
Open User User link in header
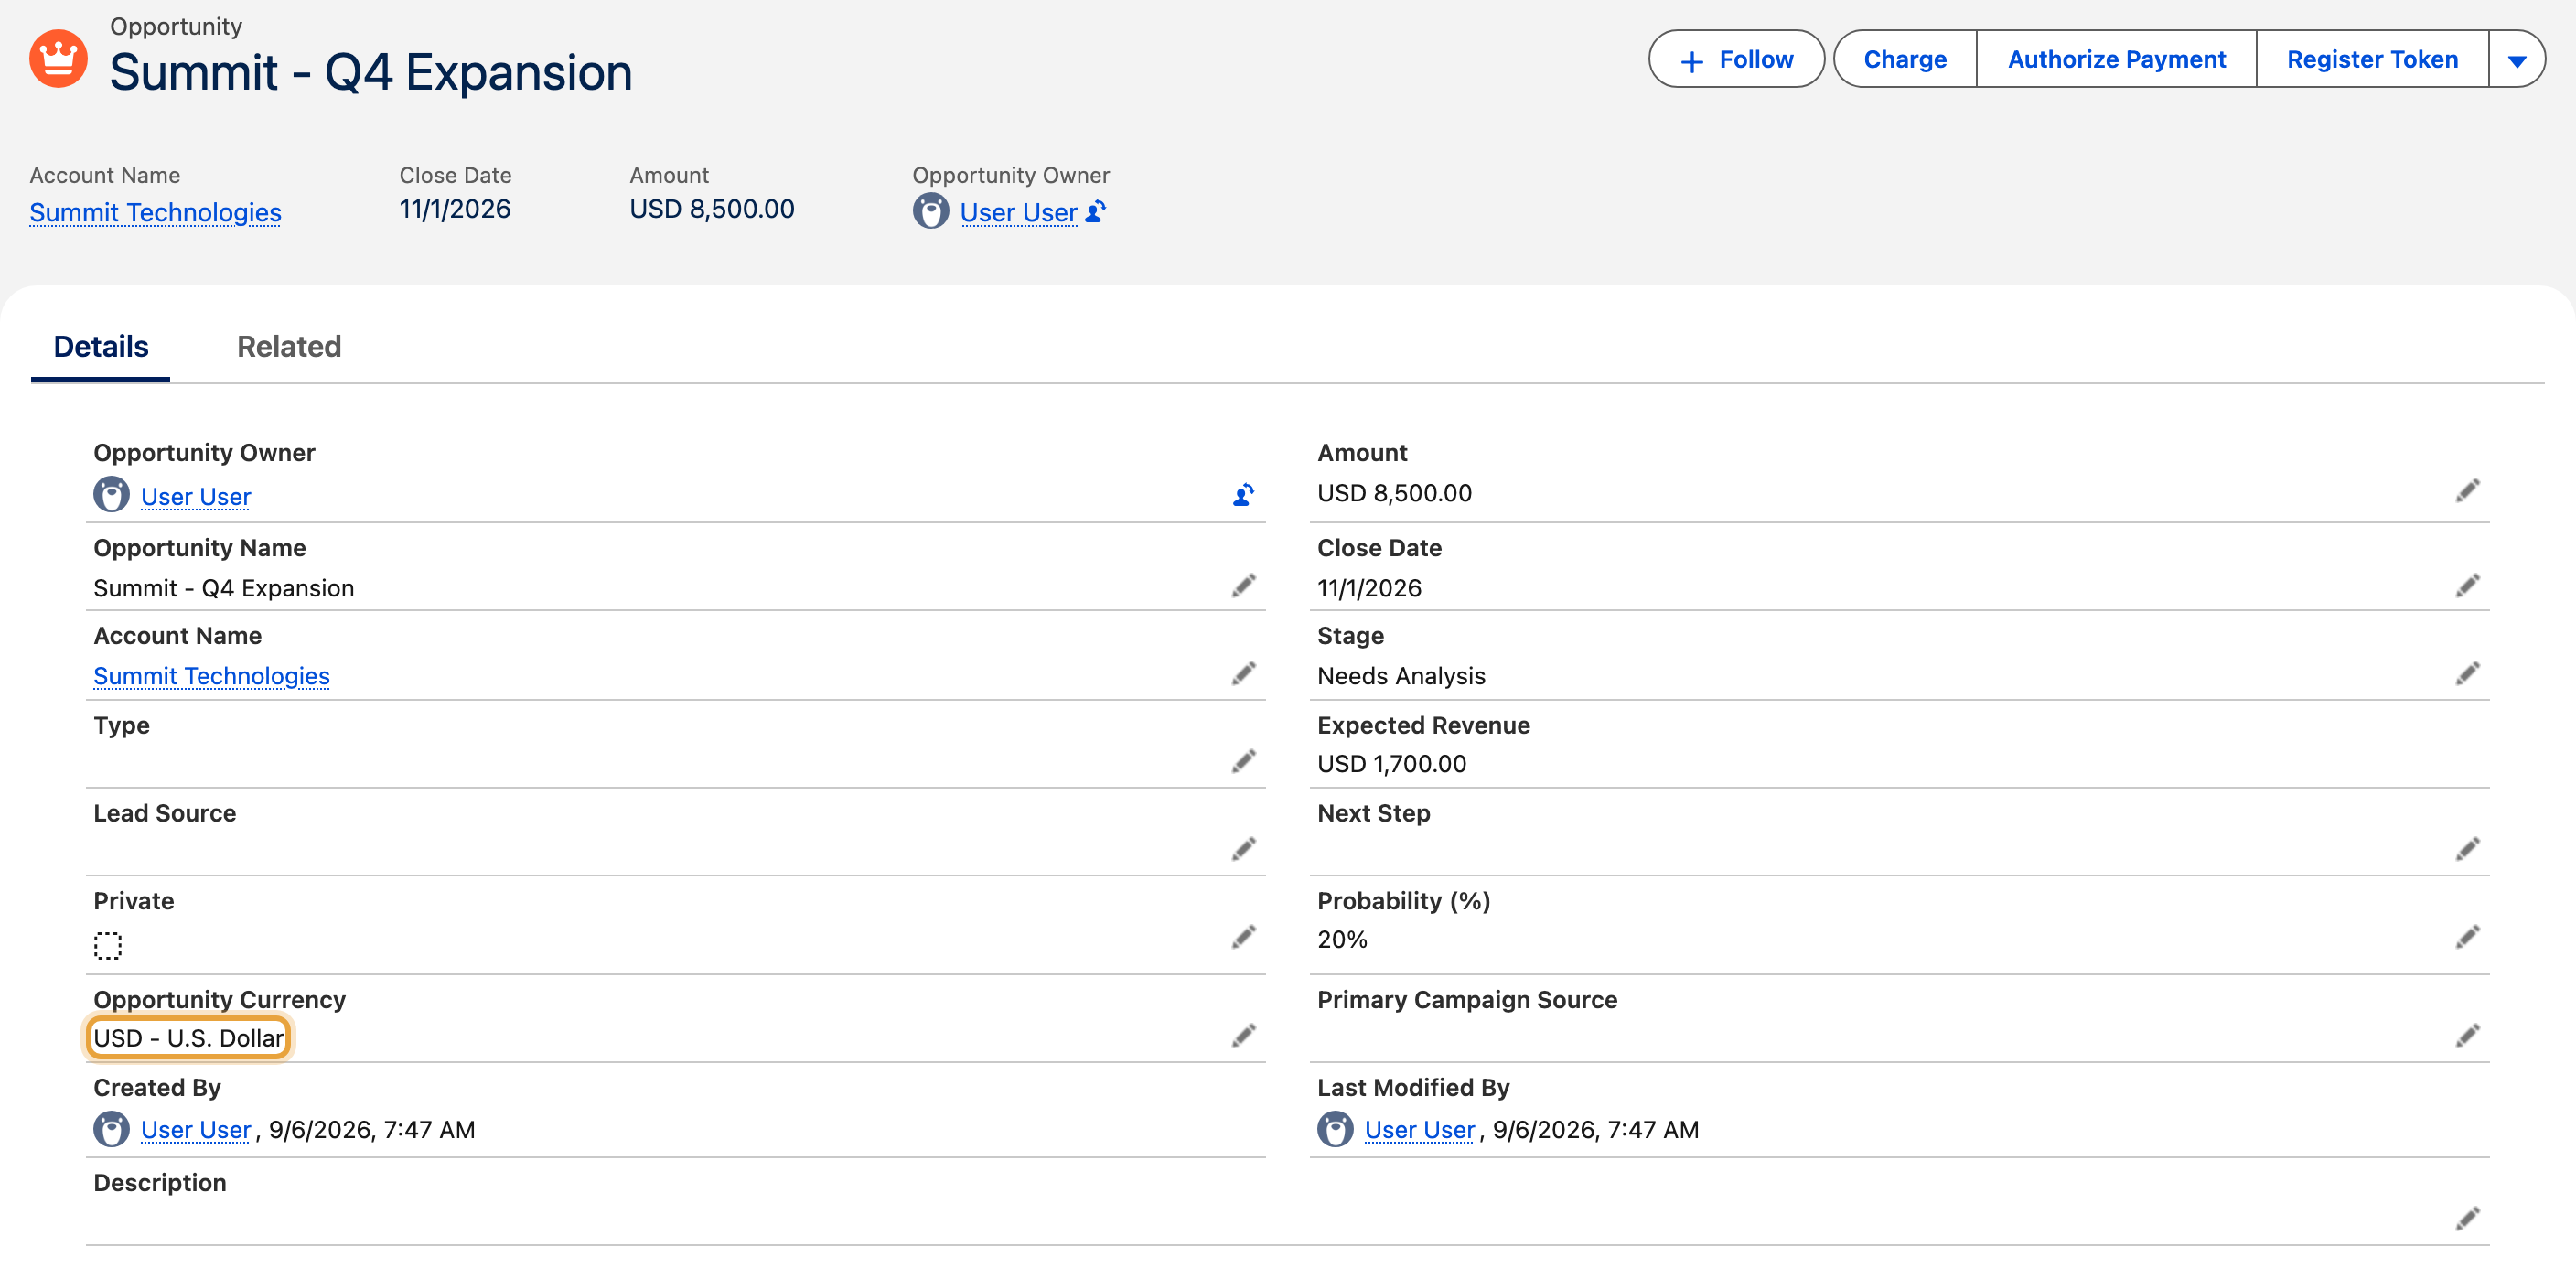(1018, 212)
